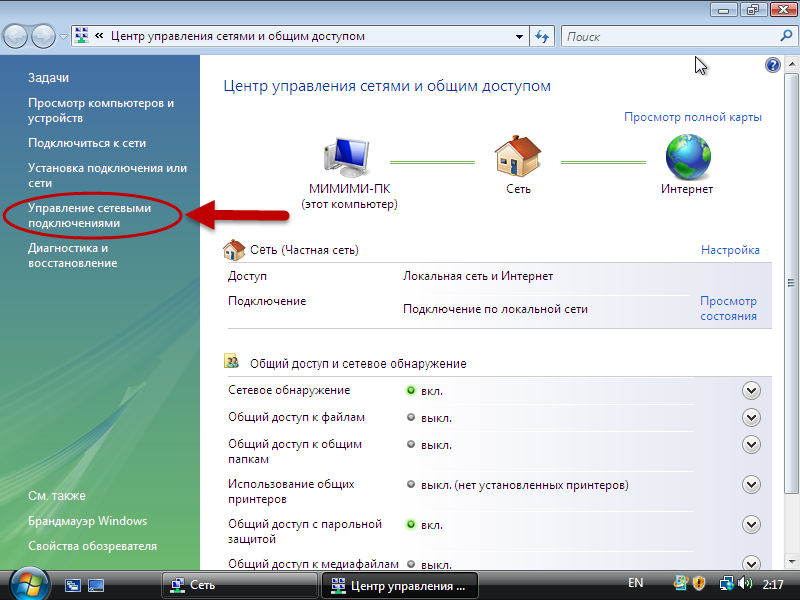Expand Использование общих принтеров chevron
The image size is (800, 600).
751,485
